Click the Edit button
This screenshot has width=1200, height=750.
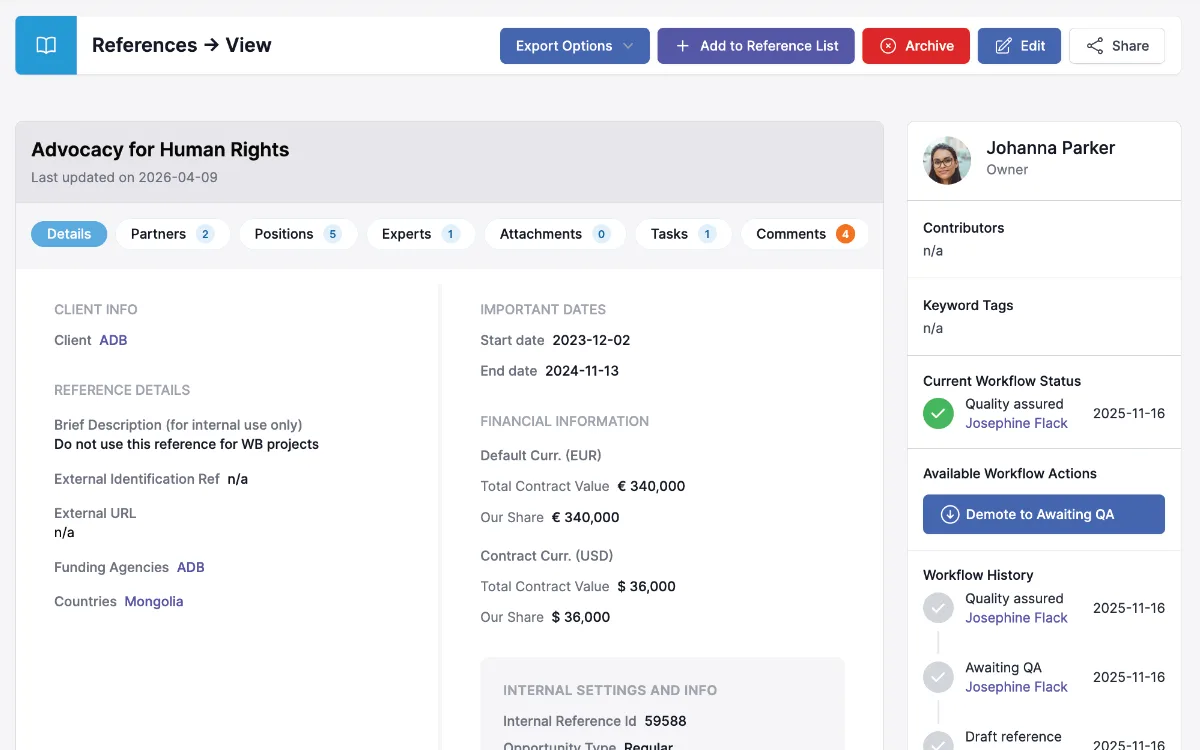point(1019,46)
